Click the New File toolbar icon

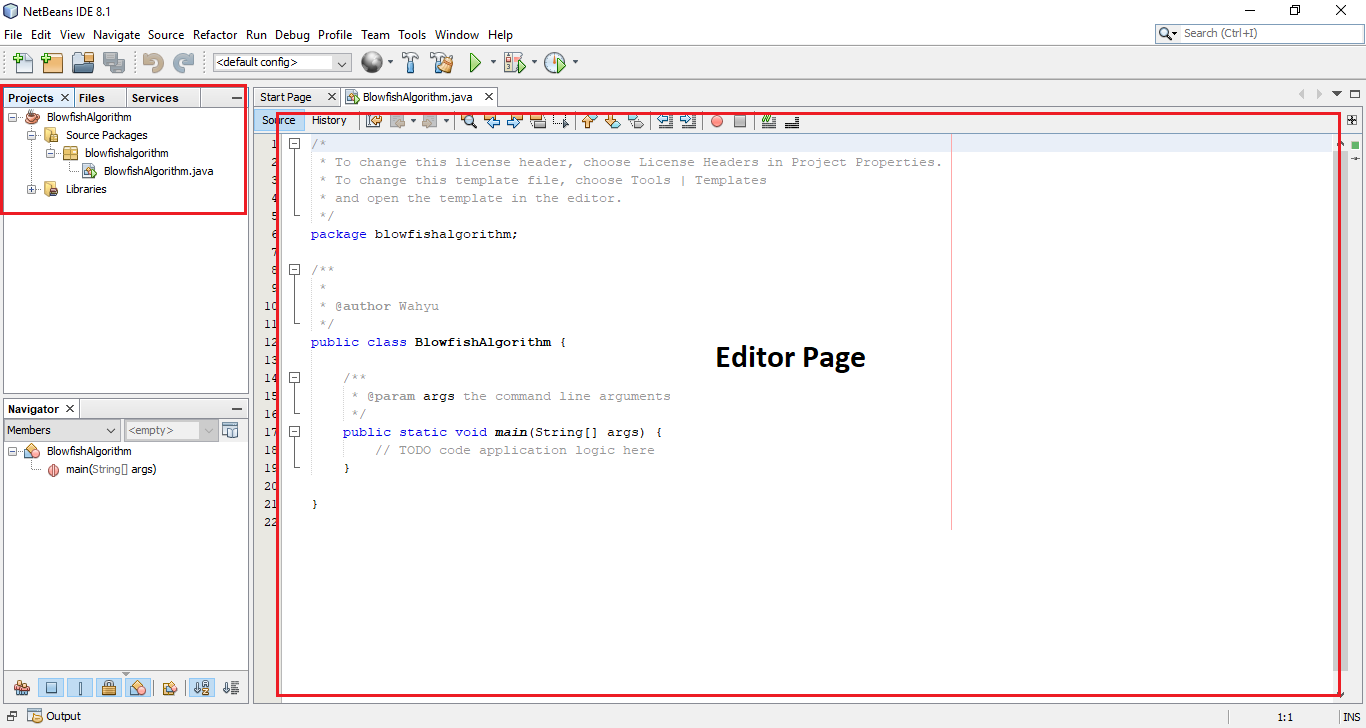coord(22,63)
